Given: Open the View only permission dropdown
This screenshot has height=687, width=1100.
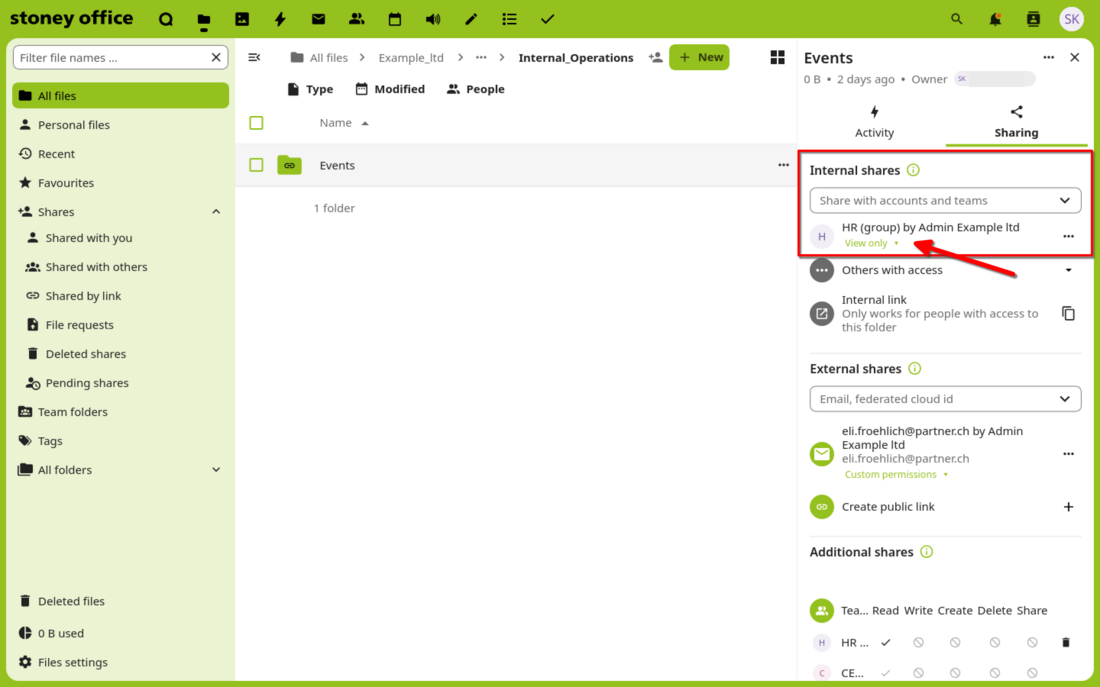Looking at the screenshot, I should click(871, 243).
